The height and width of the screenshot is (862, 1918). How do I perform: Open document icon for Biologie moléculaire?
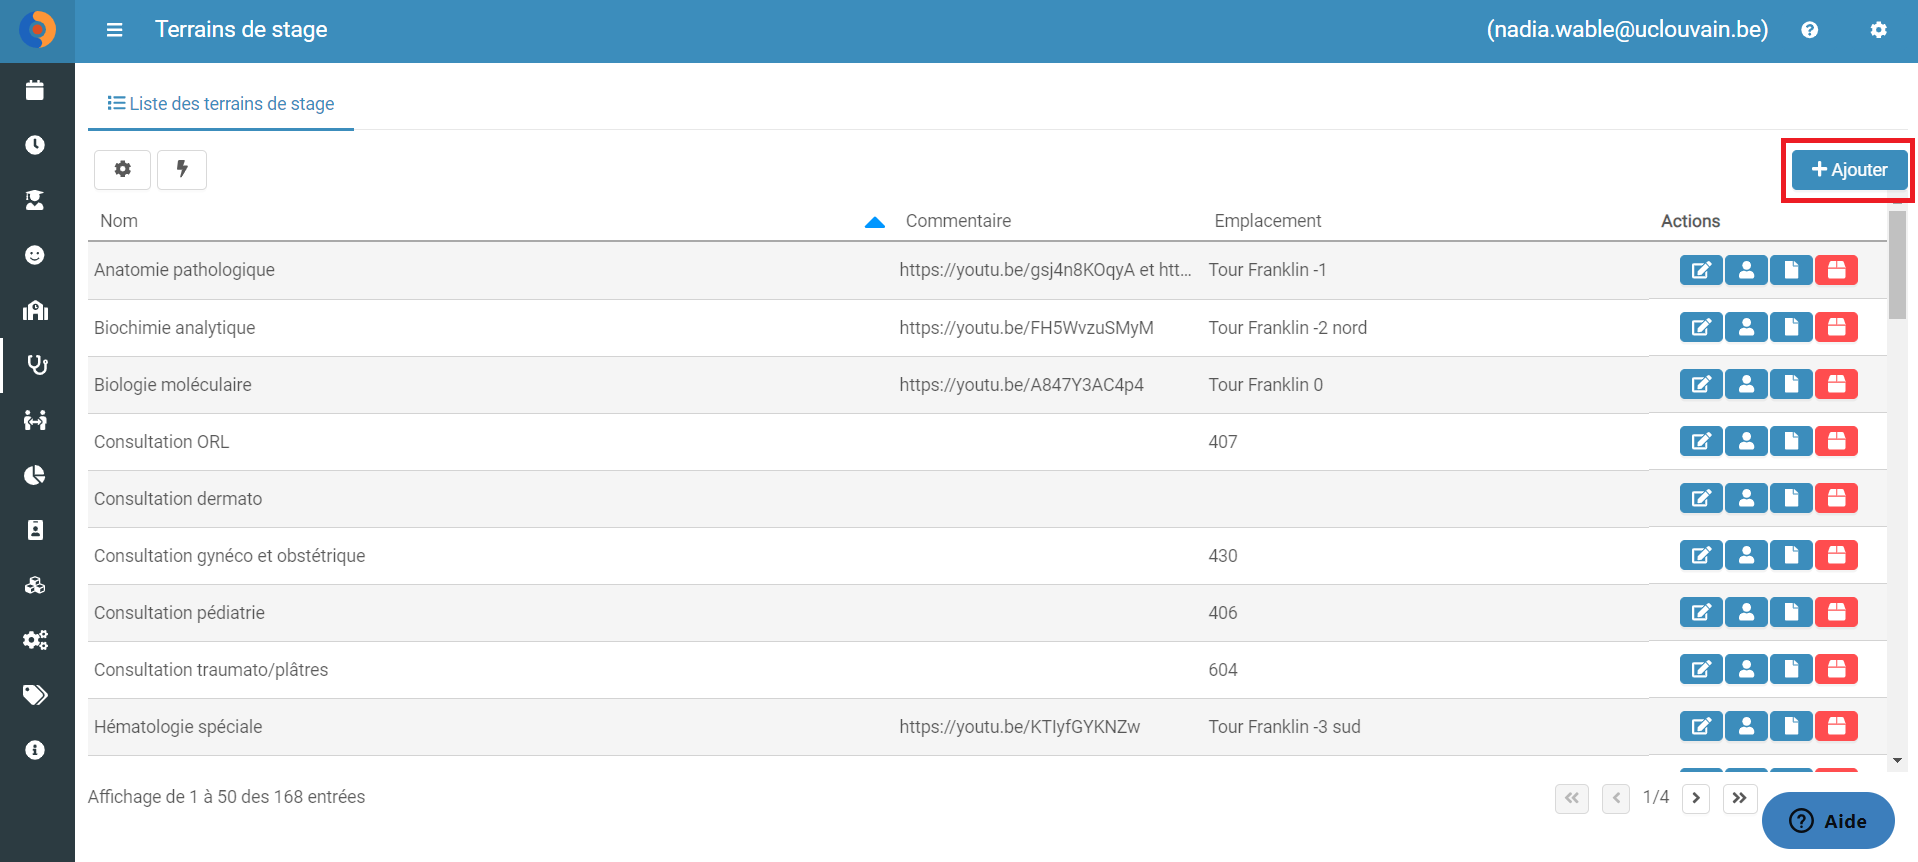tap(1791, 384)
